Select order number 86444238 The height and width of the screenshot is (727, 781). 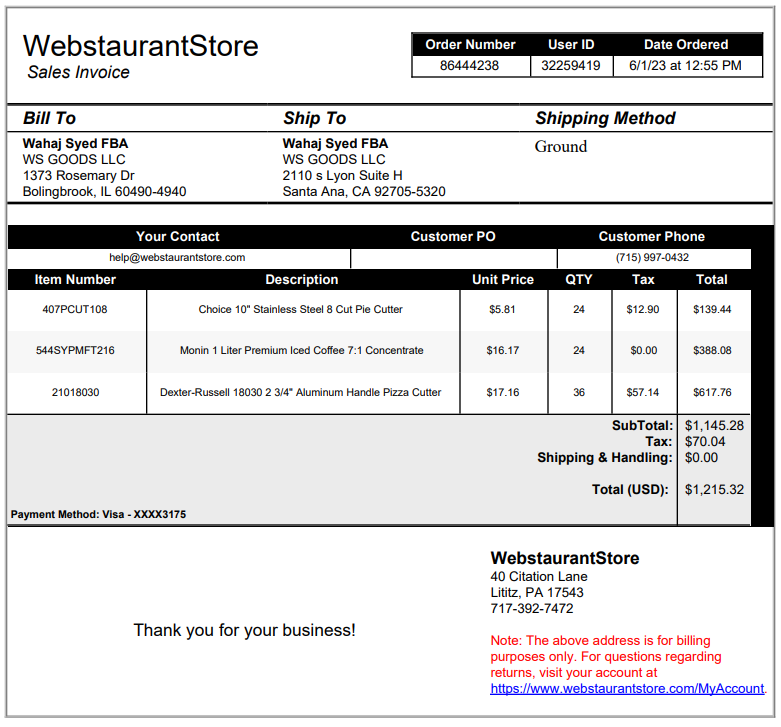469,66
